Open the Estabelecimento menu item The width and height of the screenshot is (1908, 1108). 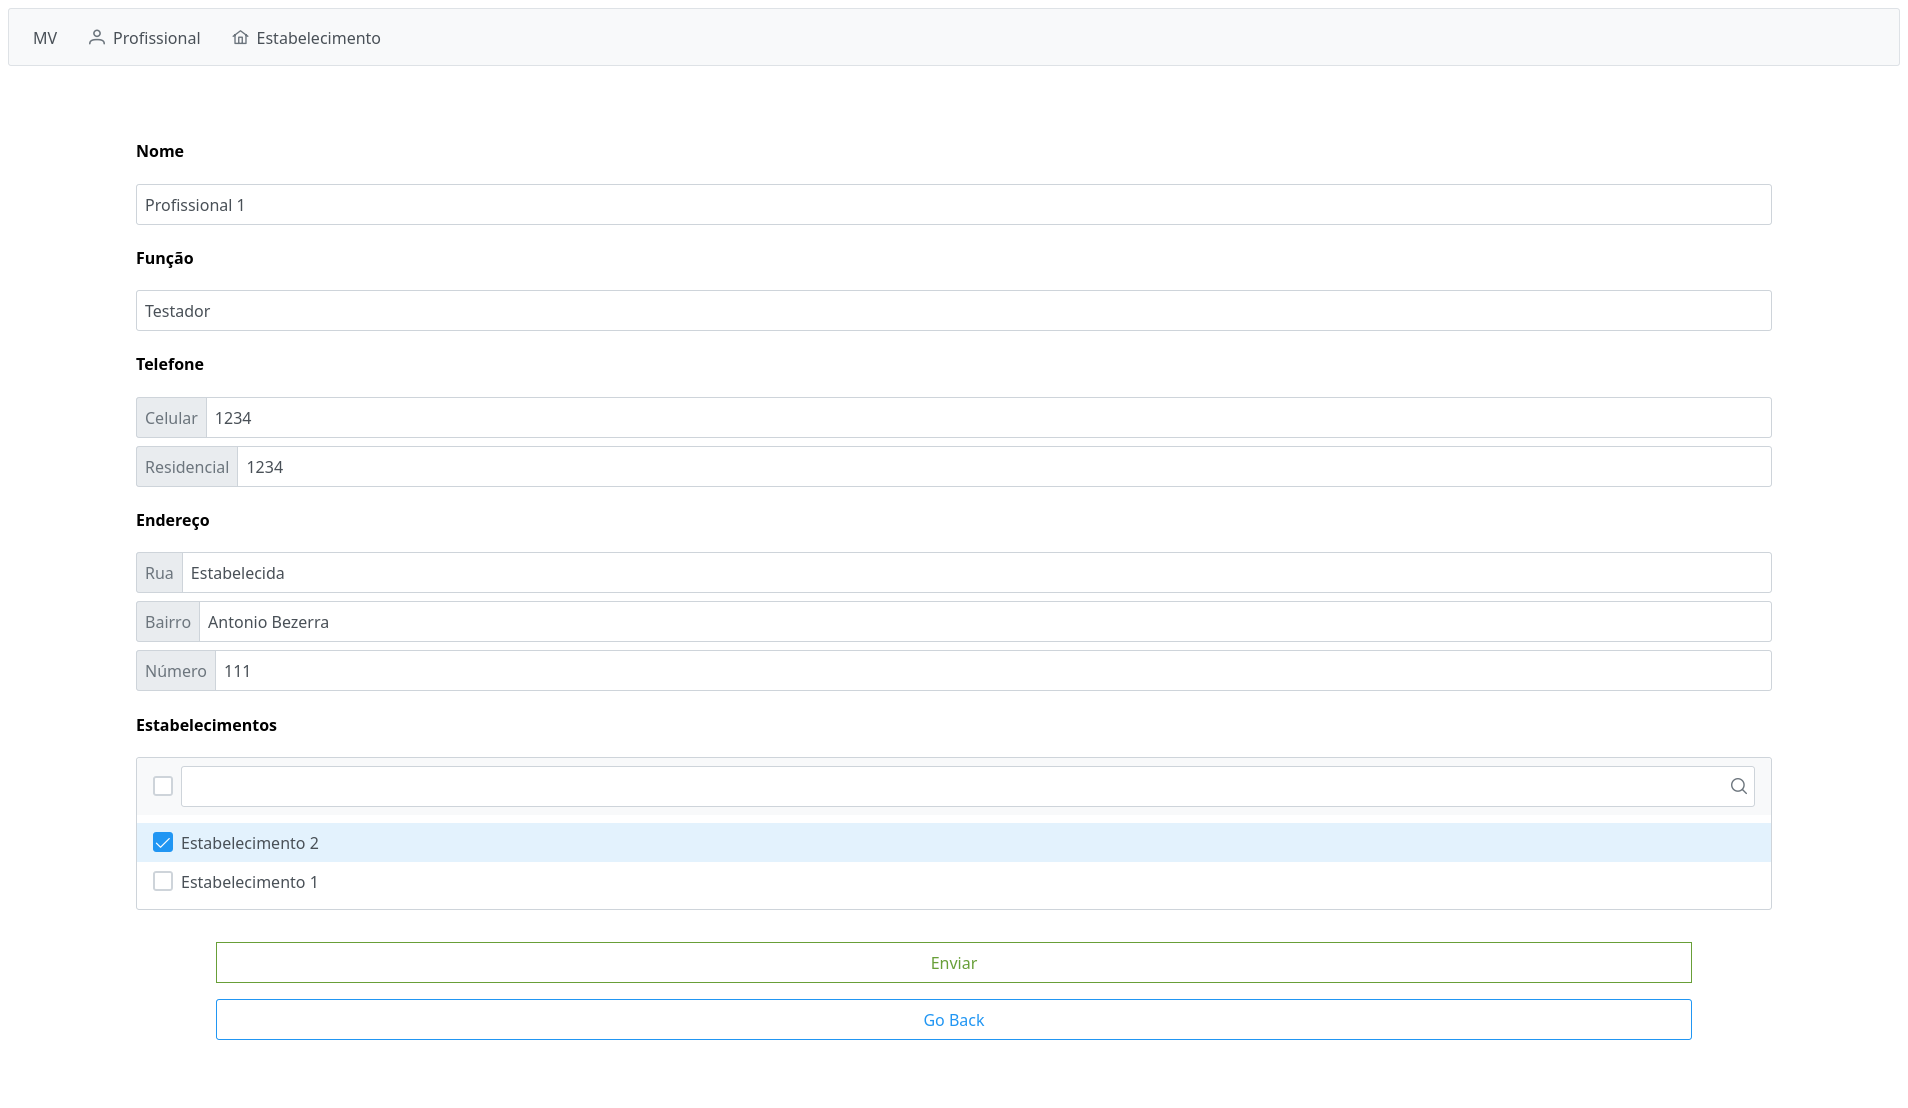coord(306,38)
